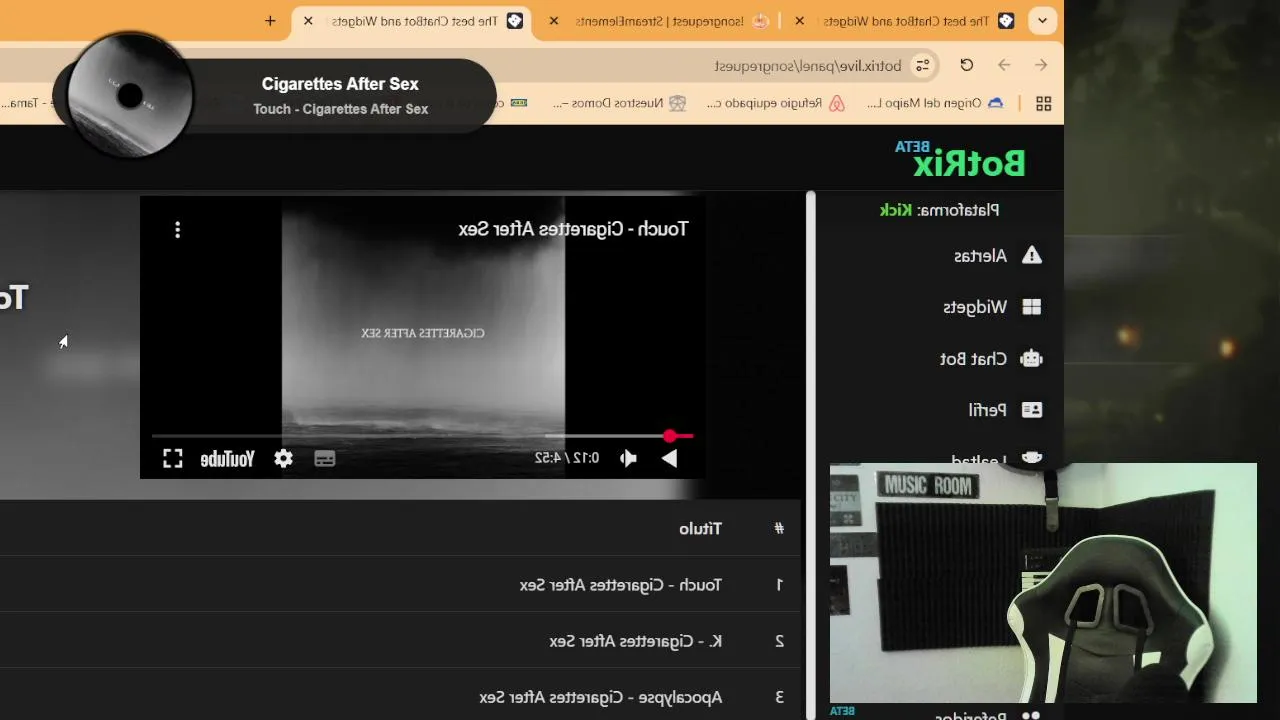Image resolution: width=1280 pixels, height=720 pixels.
Task: Select the active ChatBot and Widgets tab
Action: [412, 21]
